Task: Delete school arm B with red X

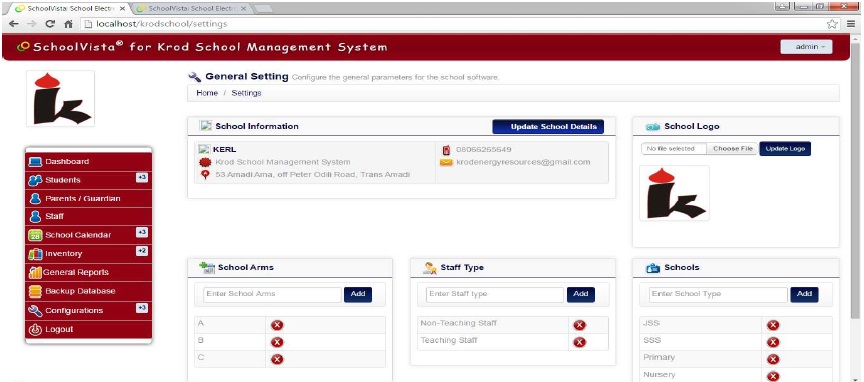Action: 277,342
